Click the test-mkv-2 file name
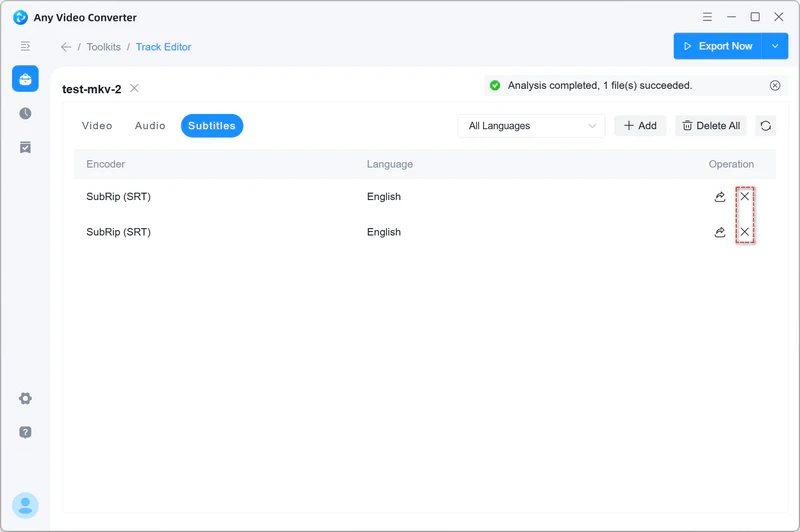Image resolution: width=800 pixels, height=532 pixels. [x=92, y=89]
